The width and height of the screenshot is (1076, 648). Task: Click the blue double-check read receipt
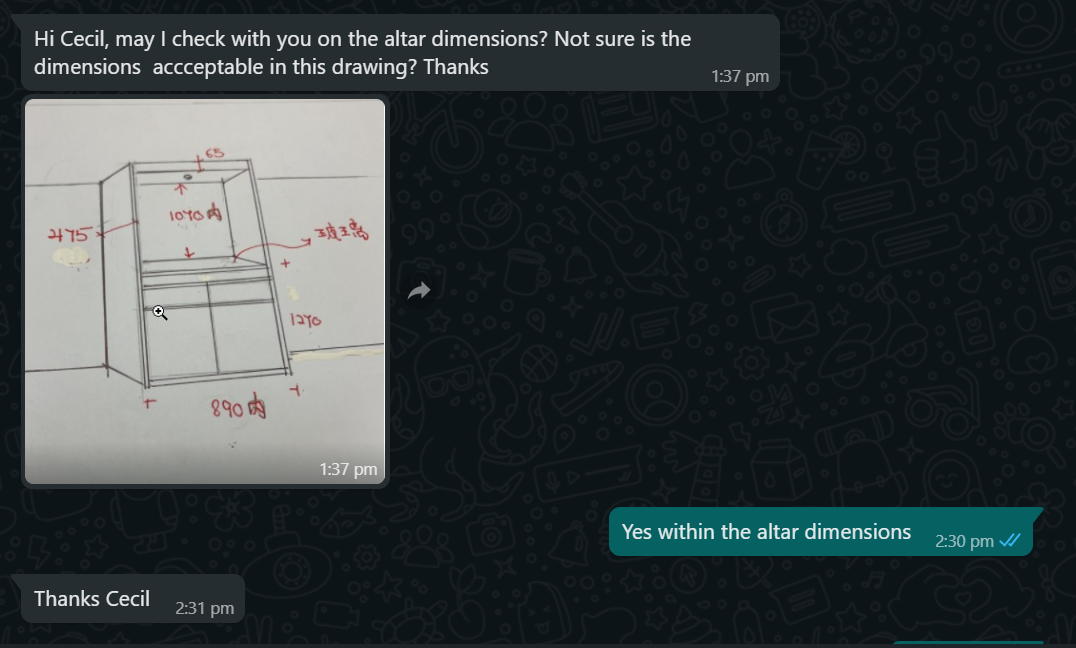1010,540
